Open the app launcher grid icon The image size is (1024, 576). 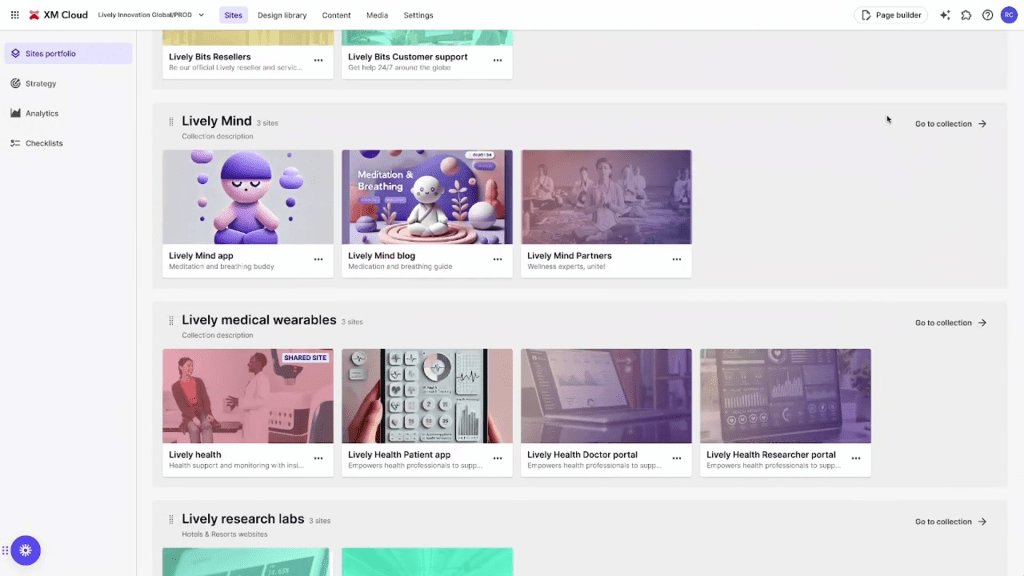[15, 15]
